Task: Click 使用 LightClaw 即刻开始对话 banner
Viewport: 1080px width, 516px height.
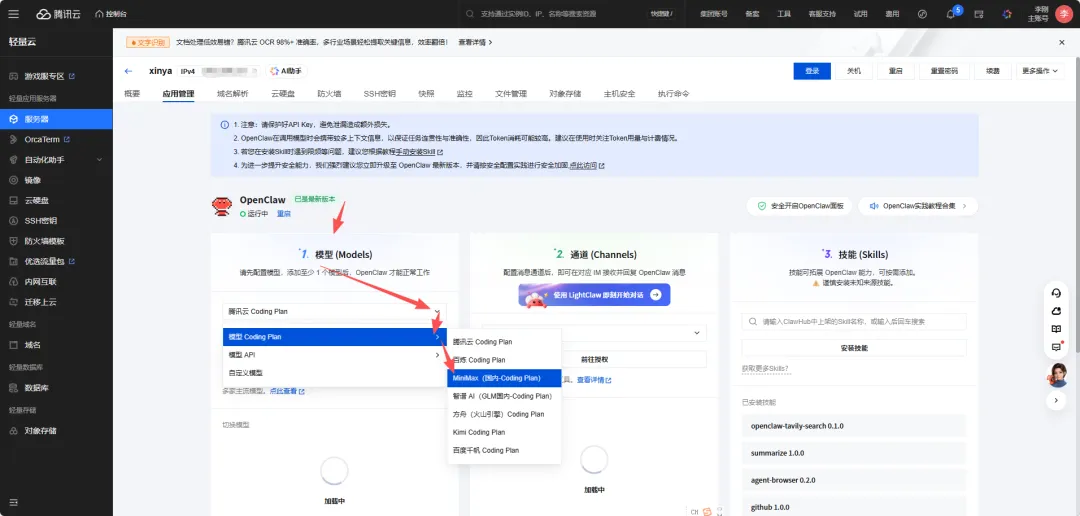Action: click(x=594, y=294)
